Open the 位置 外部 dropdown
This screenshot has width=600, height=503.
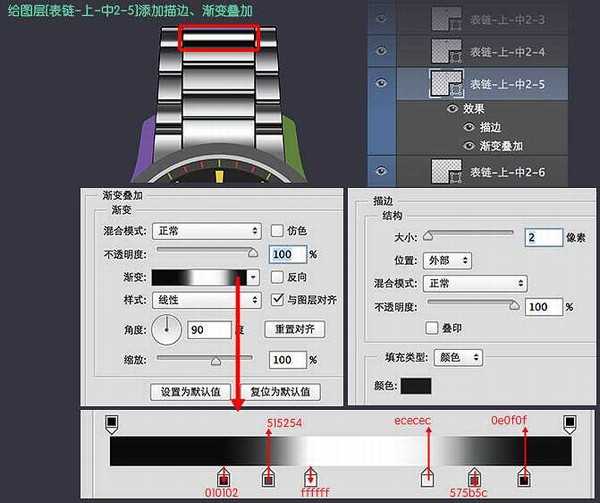(448, 259)
